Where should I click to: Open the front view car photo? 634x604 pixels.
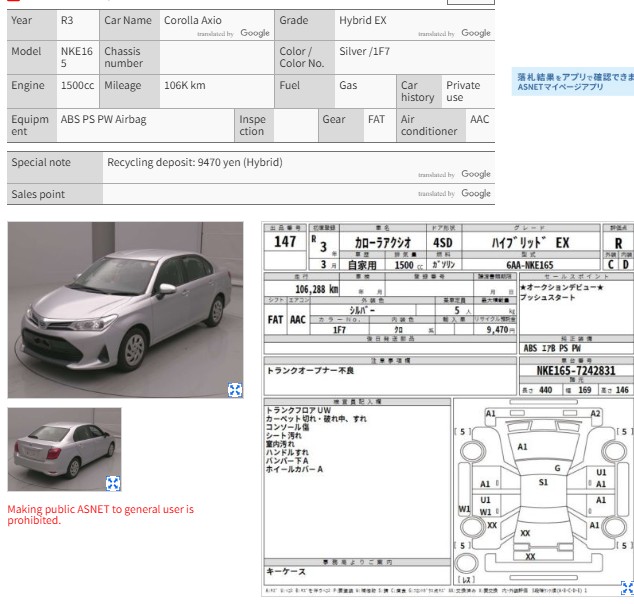125,310
